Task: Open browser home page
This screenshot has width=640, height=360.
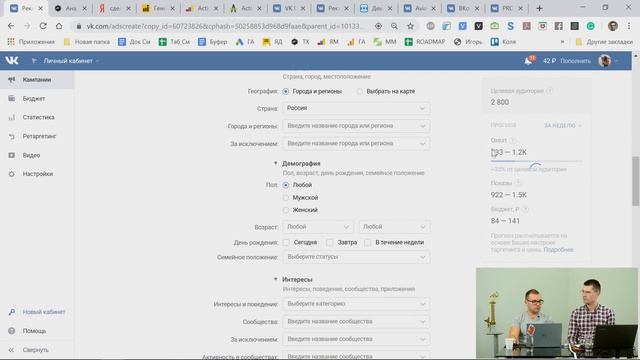Action: click(x=59, y=26)
